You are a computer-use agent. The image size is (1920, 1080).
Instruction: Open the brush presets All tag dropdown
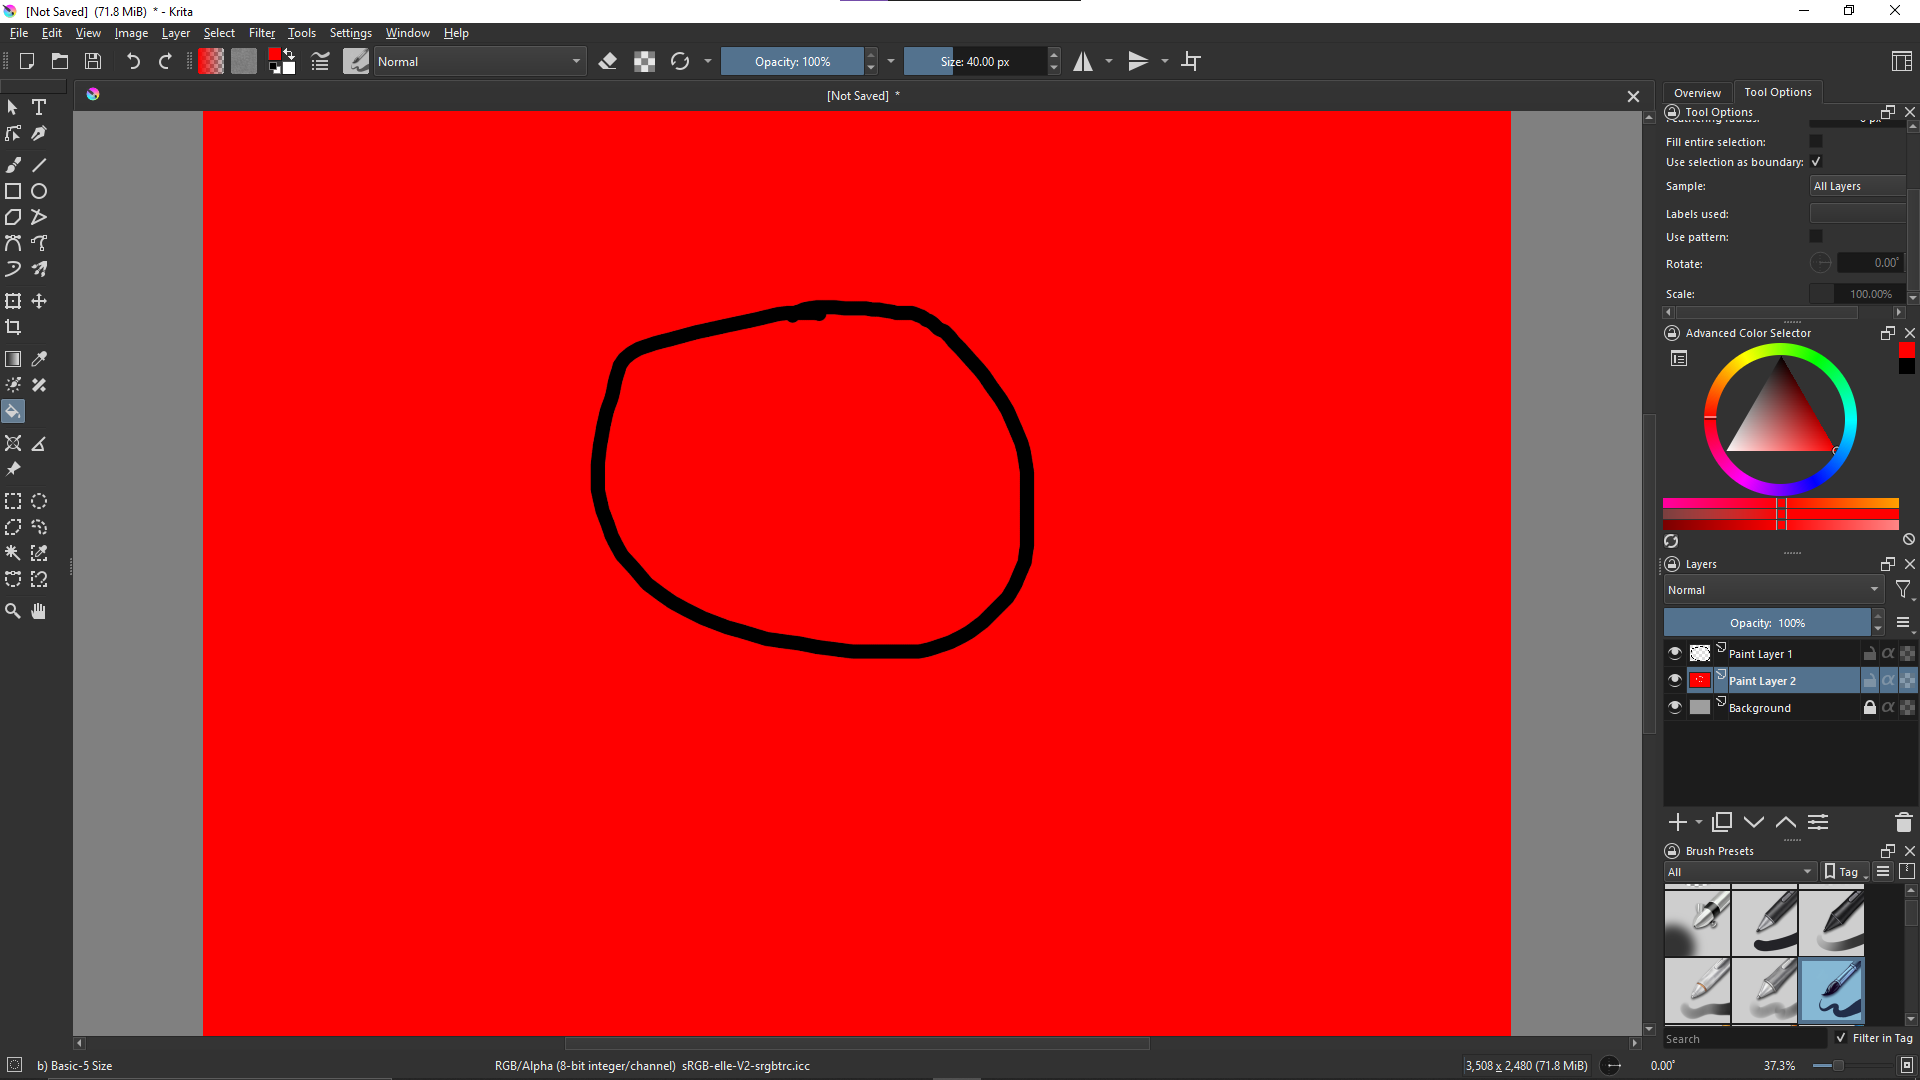[1740, 872]
